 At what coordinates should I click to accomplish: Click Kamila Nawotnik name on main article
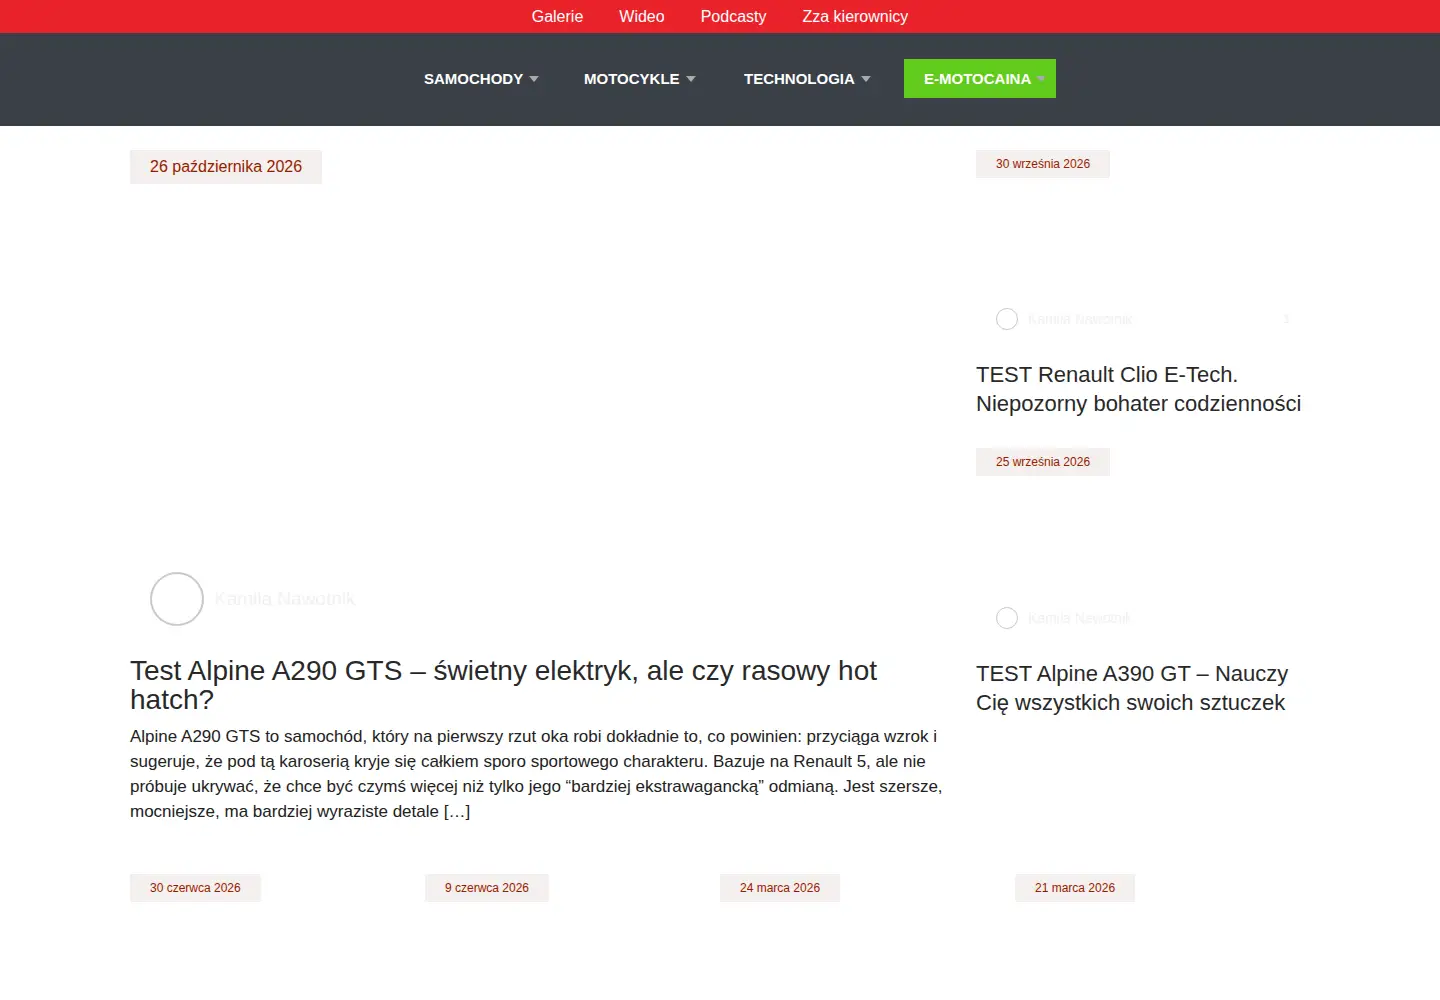285,599
